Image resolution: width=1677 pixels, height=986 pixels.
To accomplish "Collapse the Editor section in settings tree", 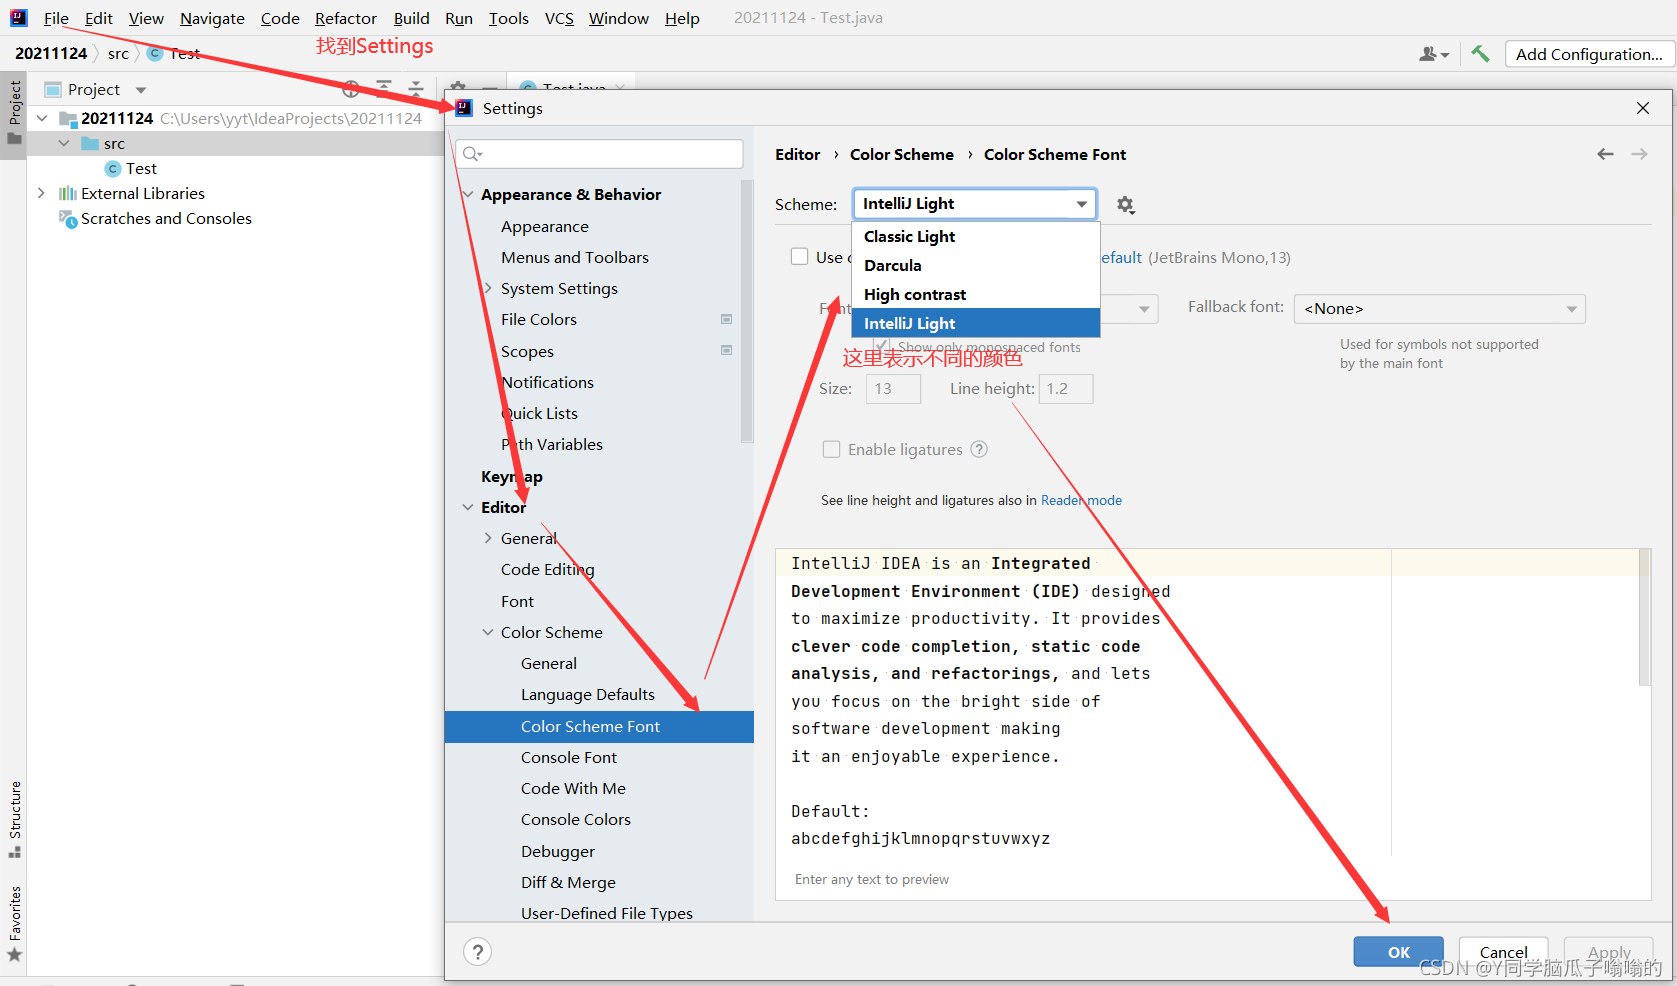I will click(x=468, y=507).
